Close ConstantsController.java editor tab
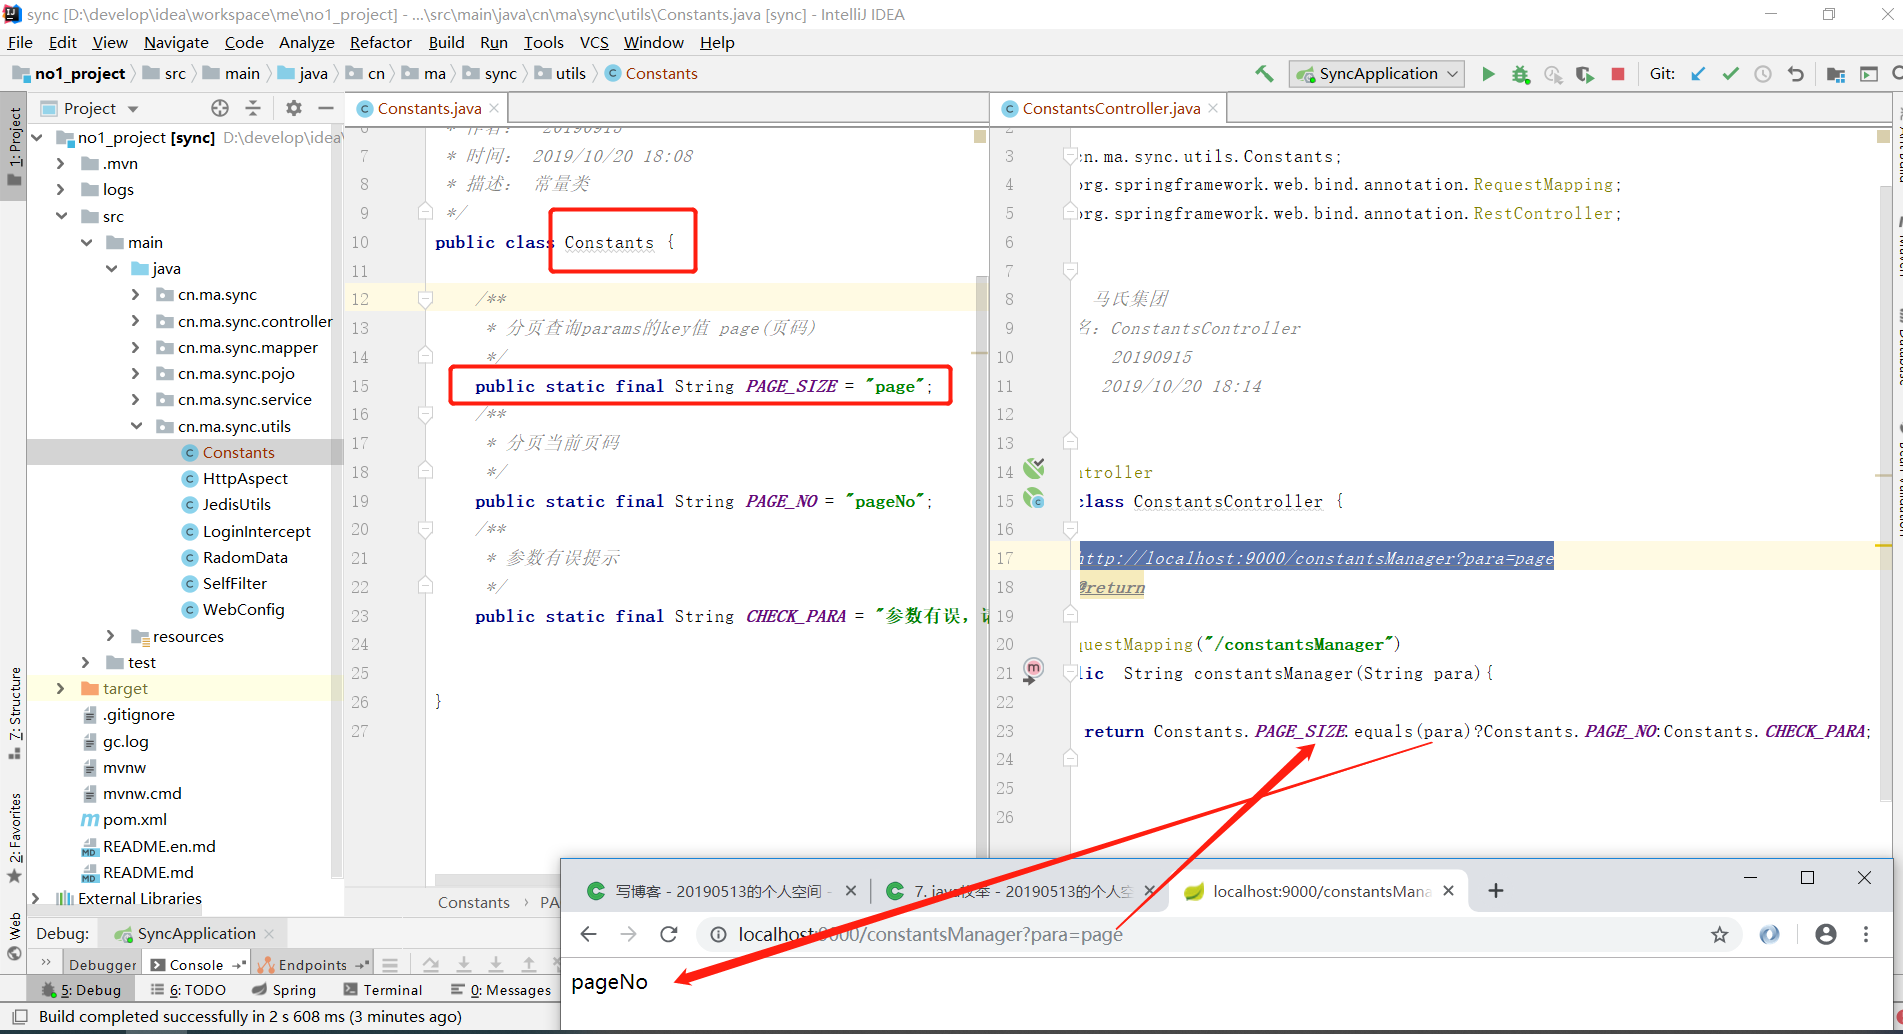 tap(1213, 108)
